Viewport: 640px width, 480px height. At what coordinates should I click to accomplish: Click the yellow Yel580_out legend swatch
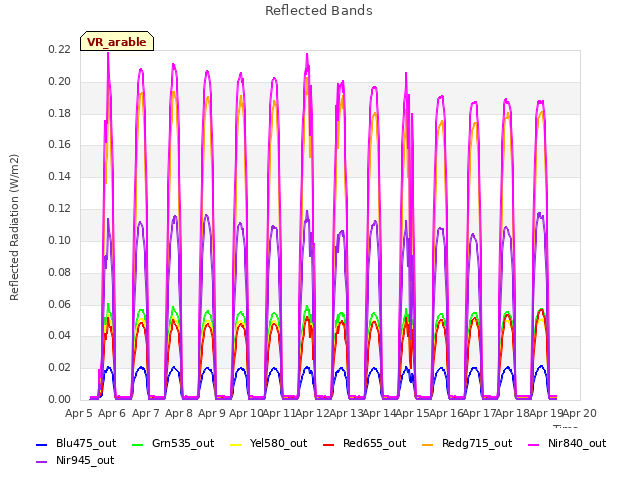(x=236, y=444)
